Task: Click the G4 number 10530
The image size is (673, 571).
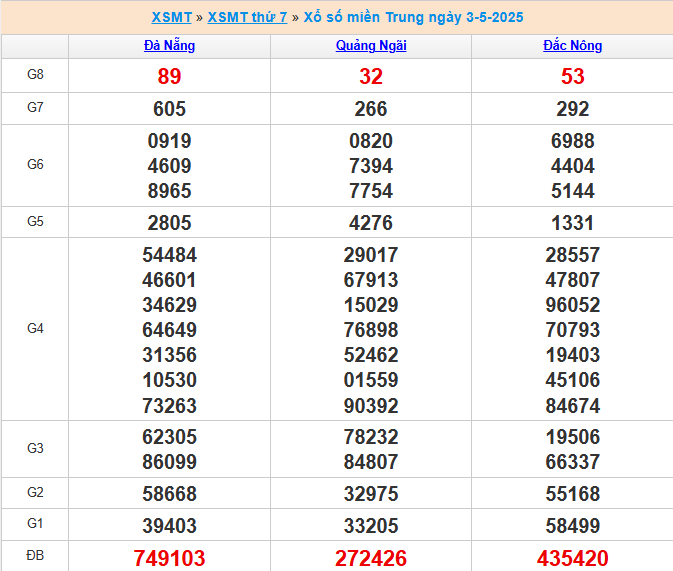Action: click(169, 380)
